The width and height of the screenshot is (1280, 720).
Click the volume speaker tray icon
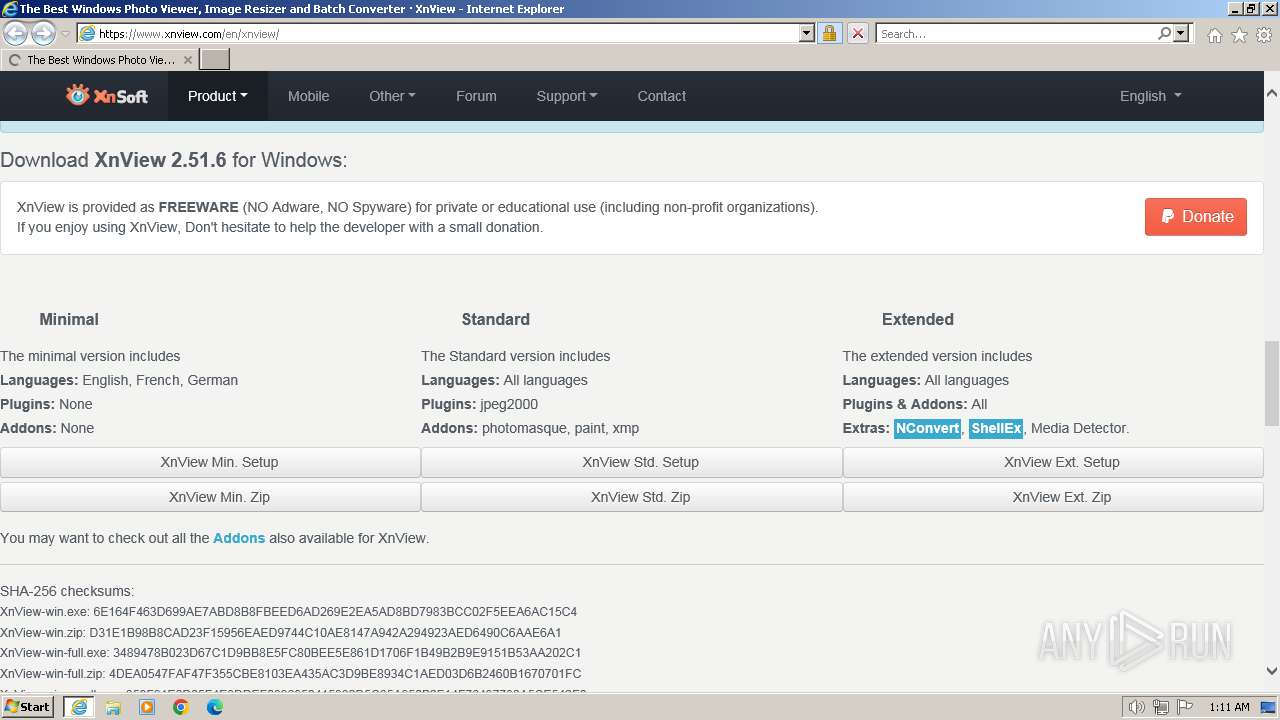point(1137,707)
